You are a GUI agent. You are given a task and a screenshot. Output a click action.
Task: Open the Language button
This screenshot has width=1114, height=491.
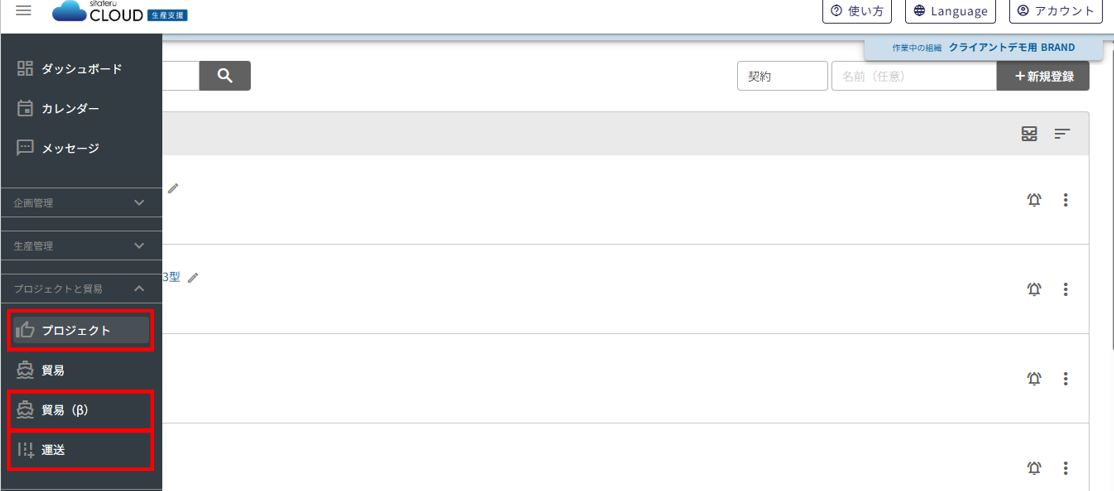[950, 11]
